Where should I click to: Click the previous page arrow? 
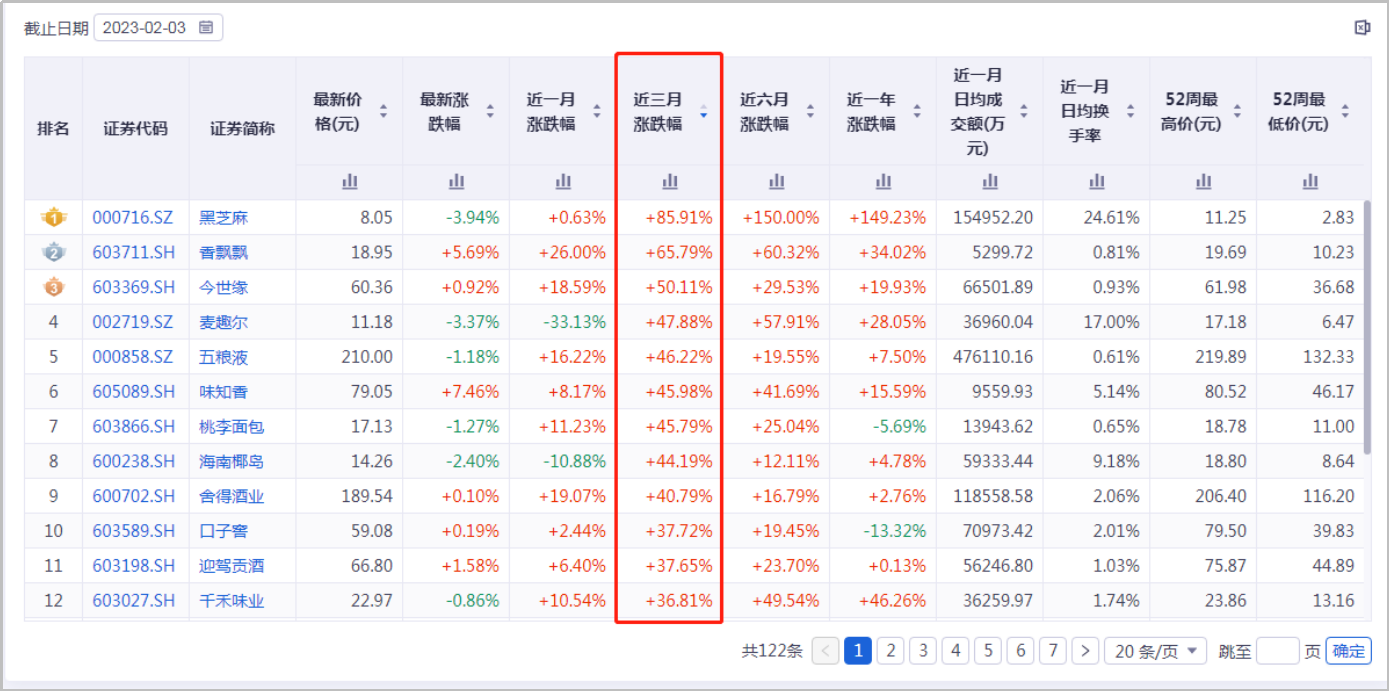tap(826, 651)
